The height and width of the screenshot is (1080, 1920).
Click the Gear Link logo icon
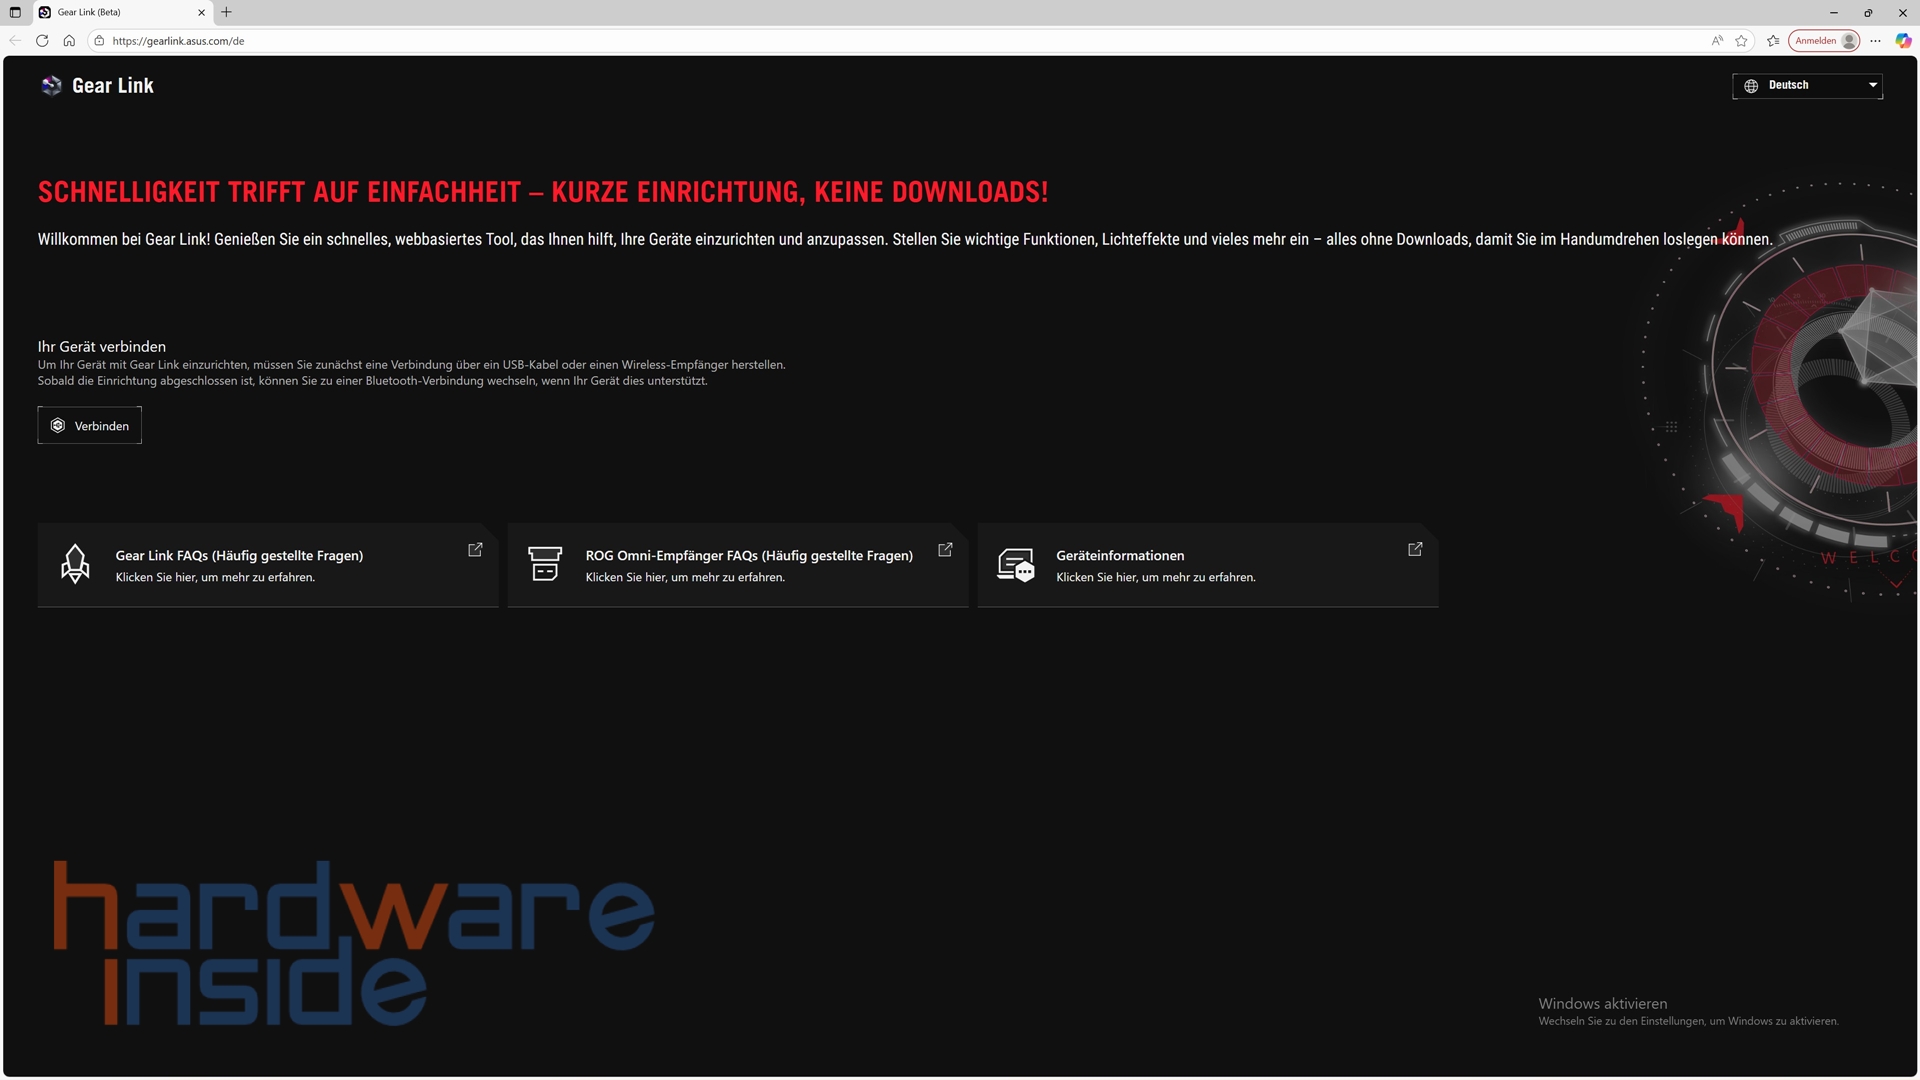(x=51, y=86)
